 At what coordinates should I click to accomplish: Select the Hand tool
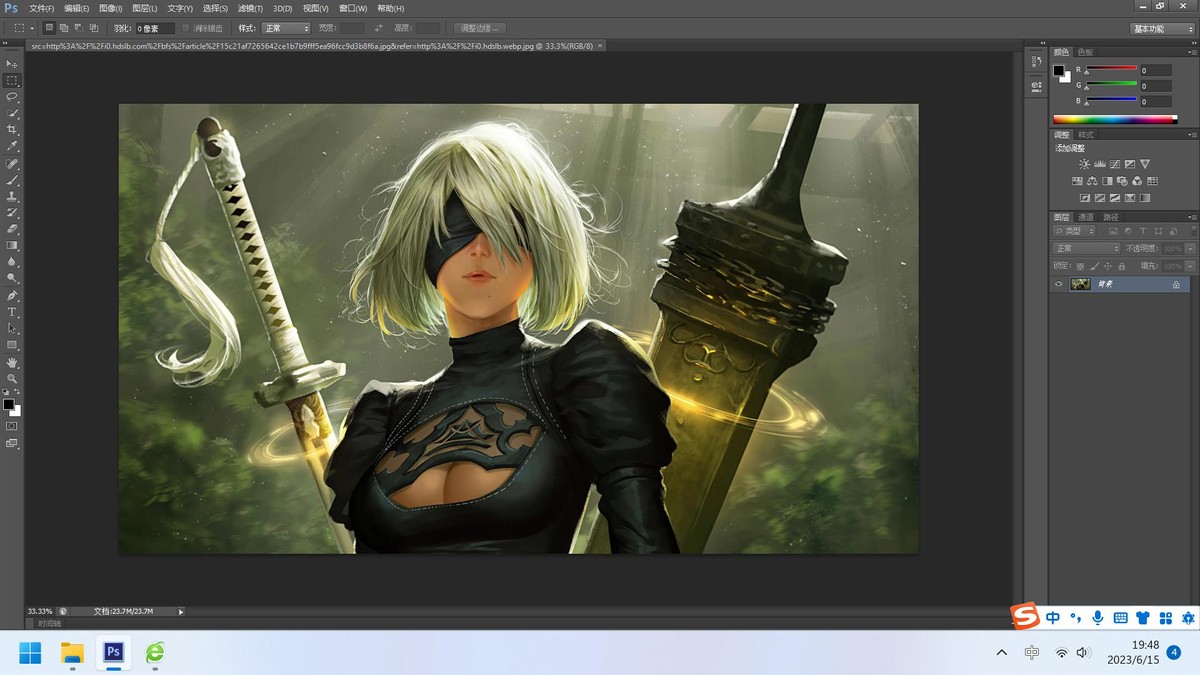(x=12, y=362)
